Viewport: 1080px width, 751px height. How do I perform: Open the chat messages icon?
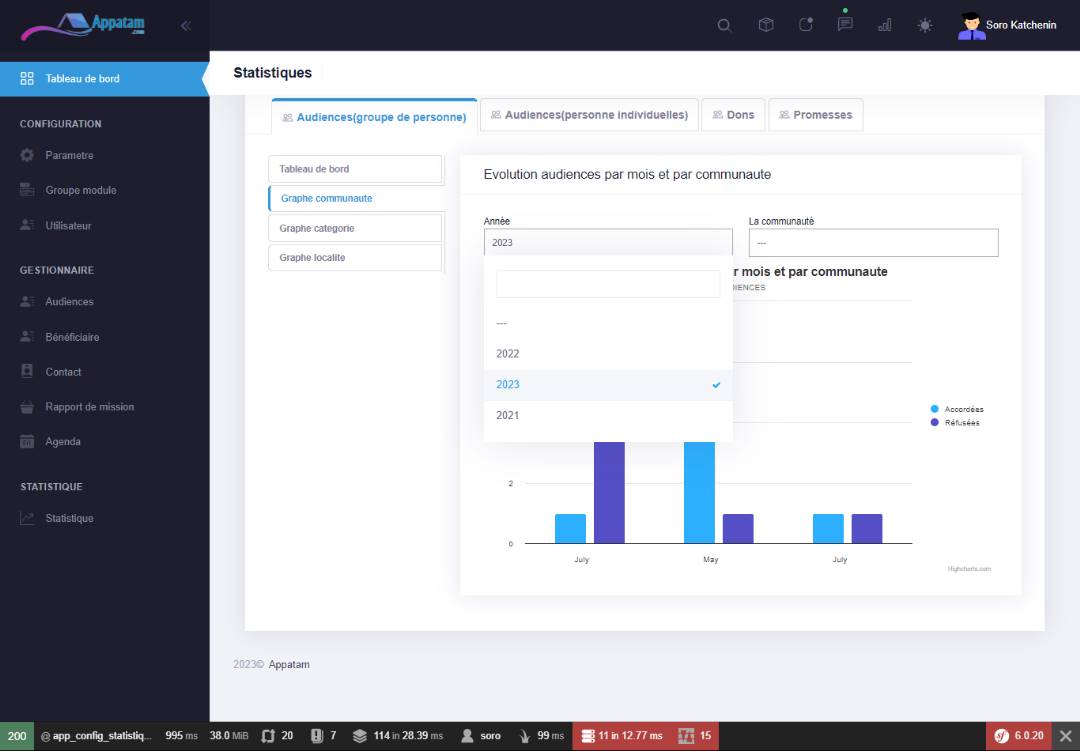[x=845, y=25]
